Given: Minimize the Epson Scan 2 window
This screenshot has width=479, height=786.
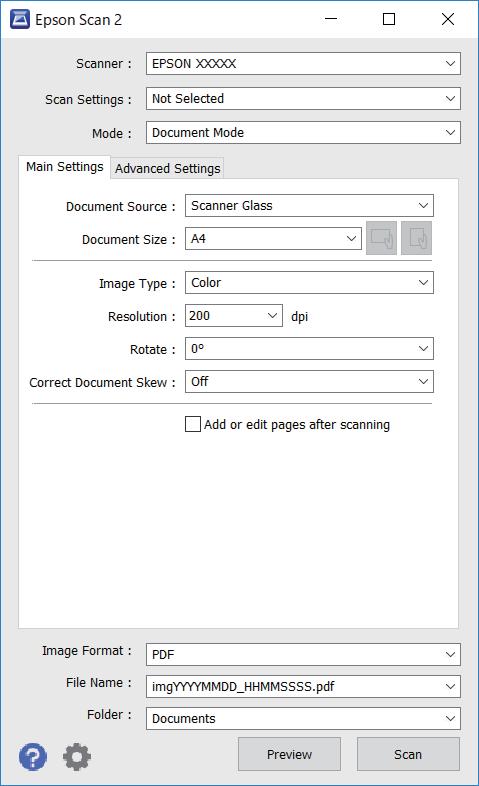Looking at the screenshot, I should coord(331,19).
